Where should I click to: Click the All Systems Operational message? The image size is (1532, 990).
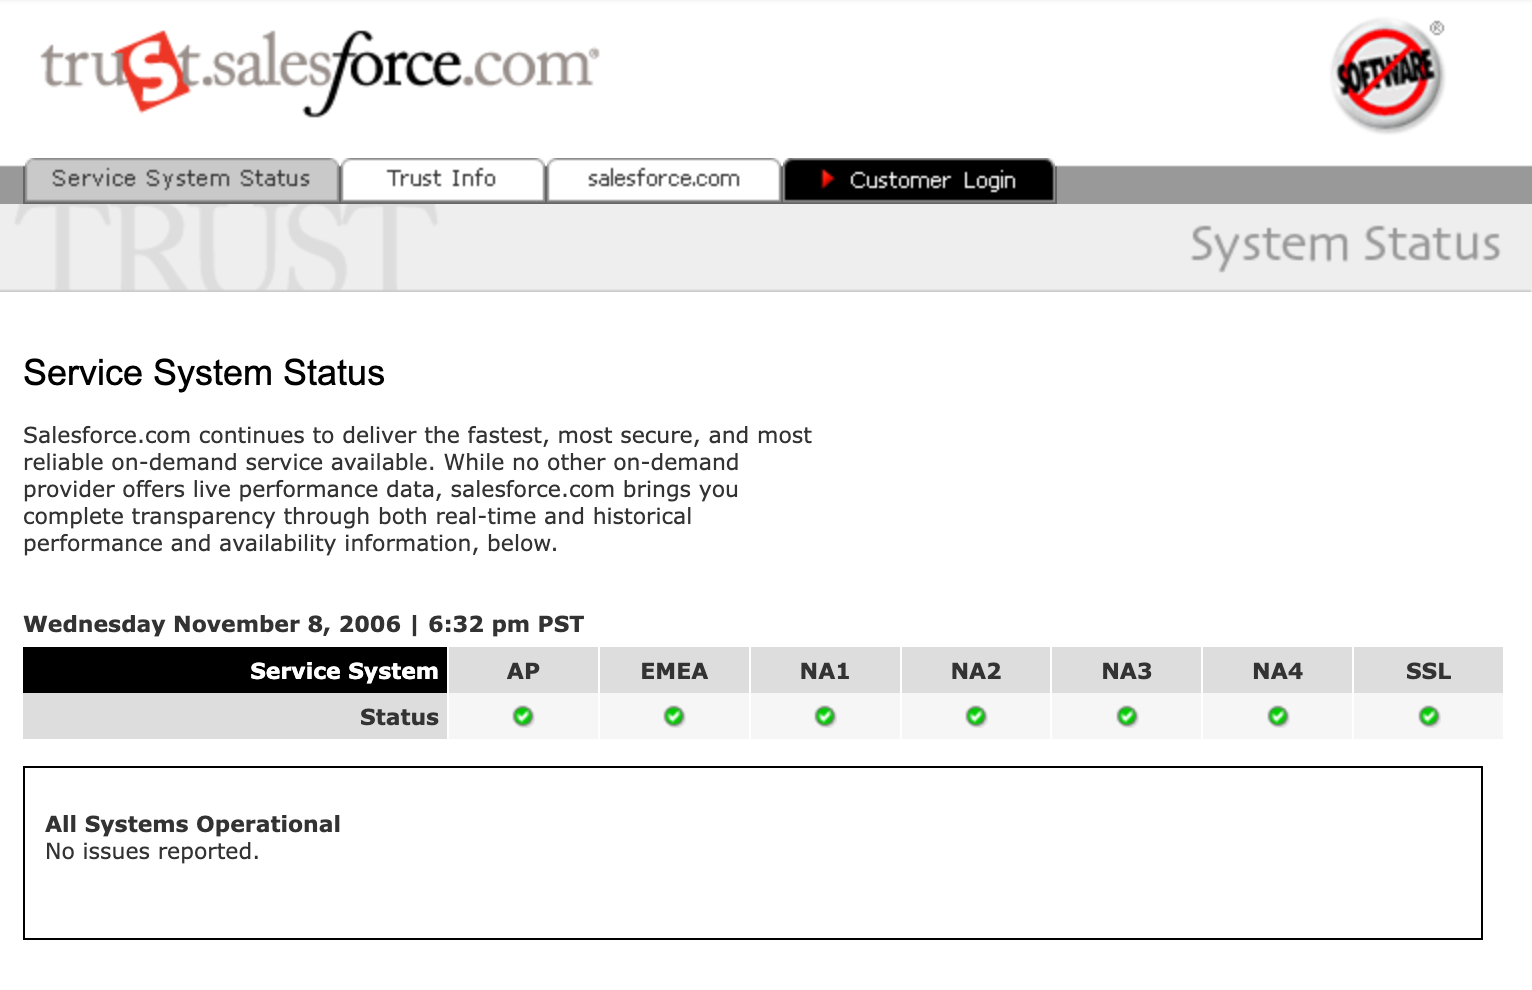[193, 824]
